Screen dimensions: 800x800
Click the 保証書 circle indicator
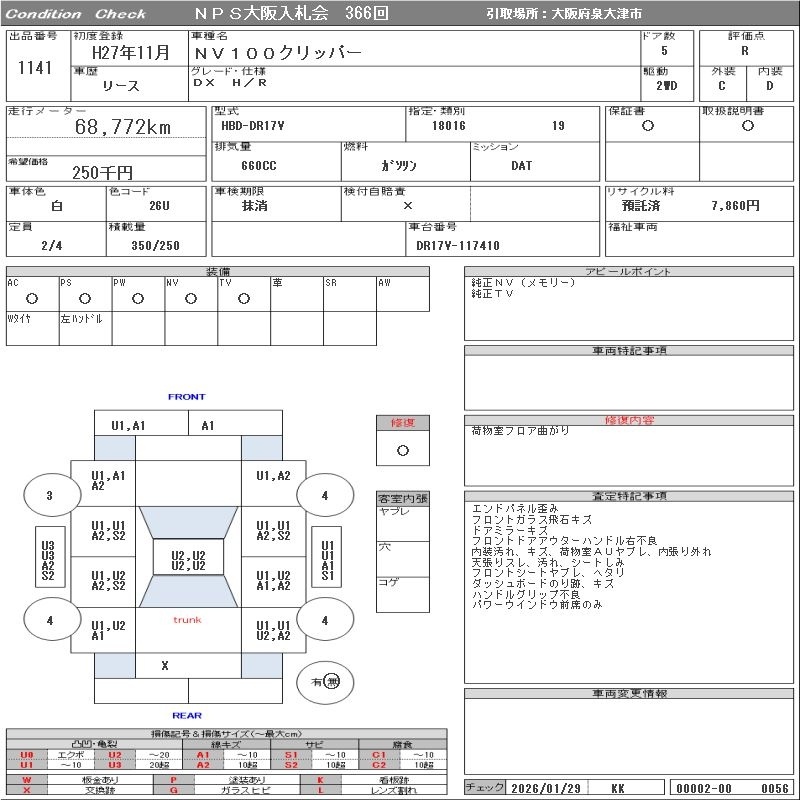tap(648, 127)
